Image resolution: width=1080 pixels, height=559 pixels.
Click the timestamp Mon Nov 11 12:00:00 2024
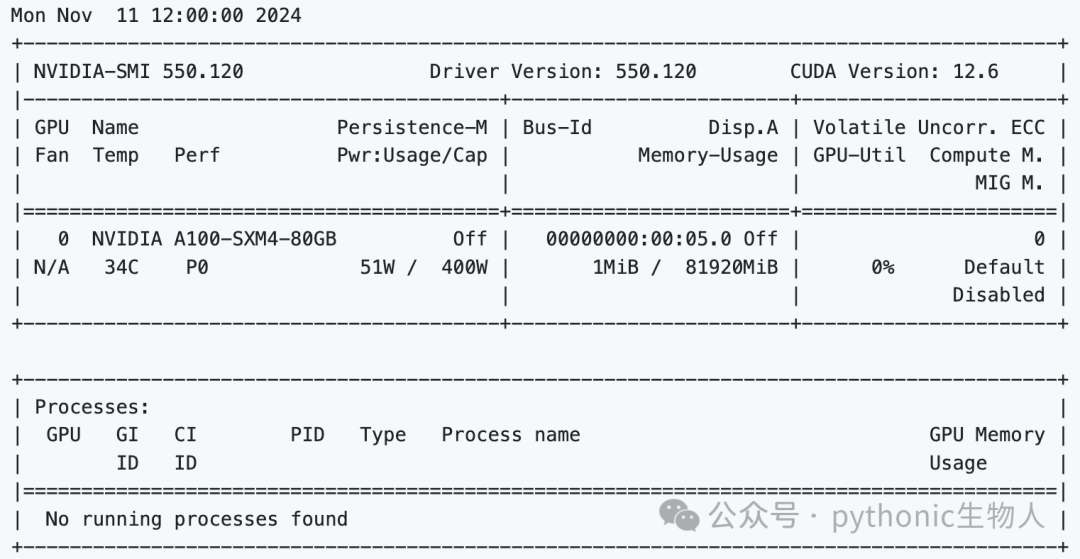pos(156,15)
